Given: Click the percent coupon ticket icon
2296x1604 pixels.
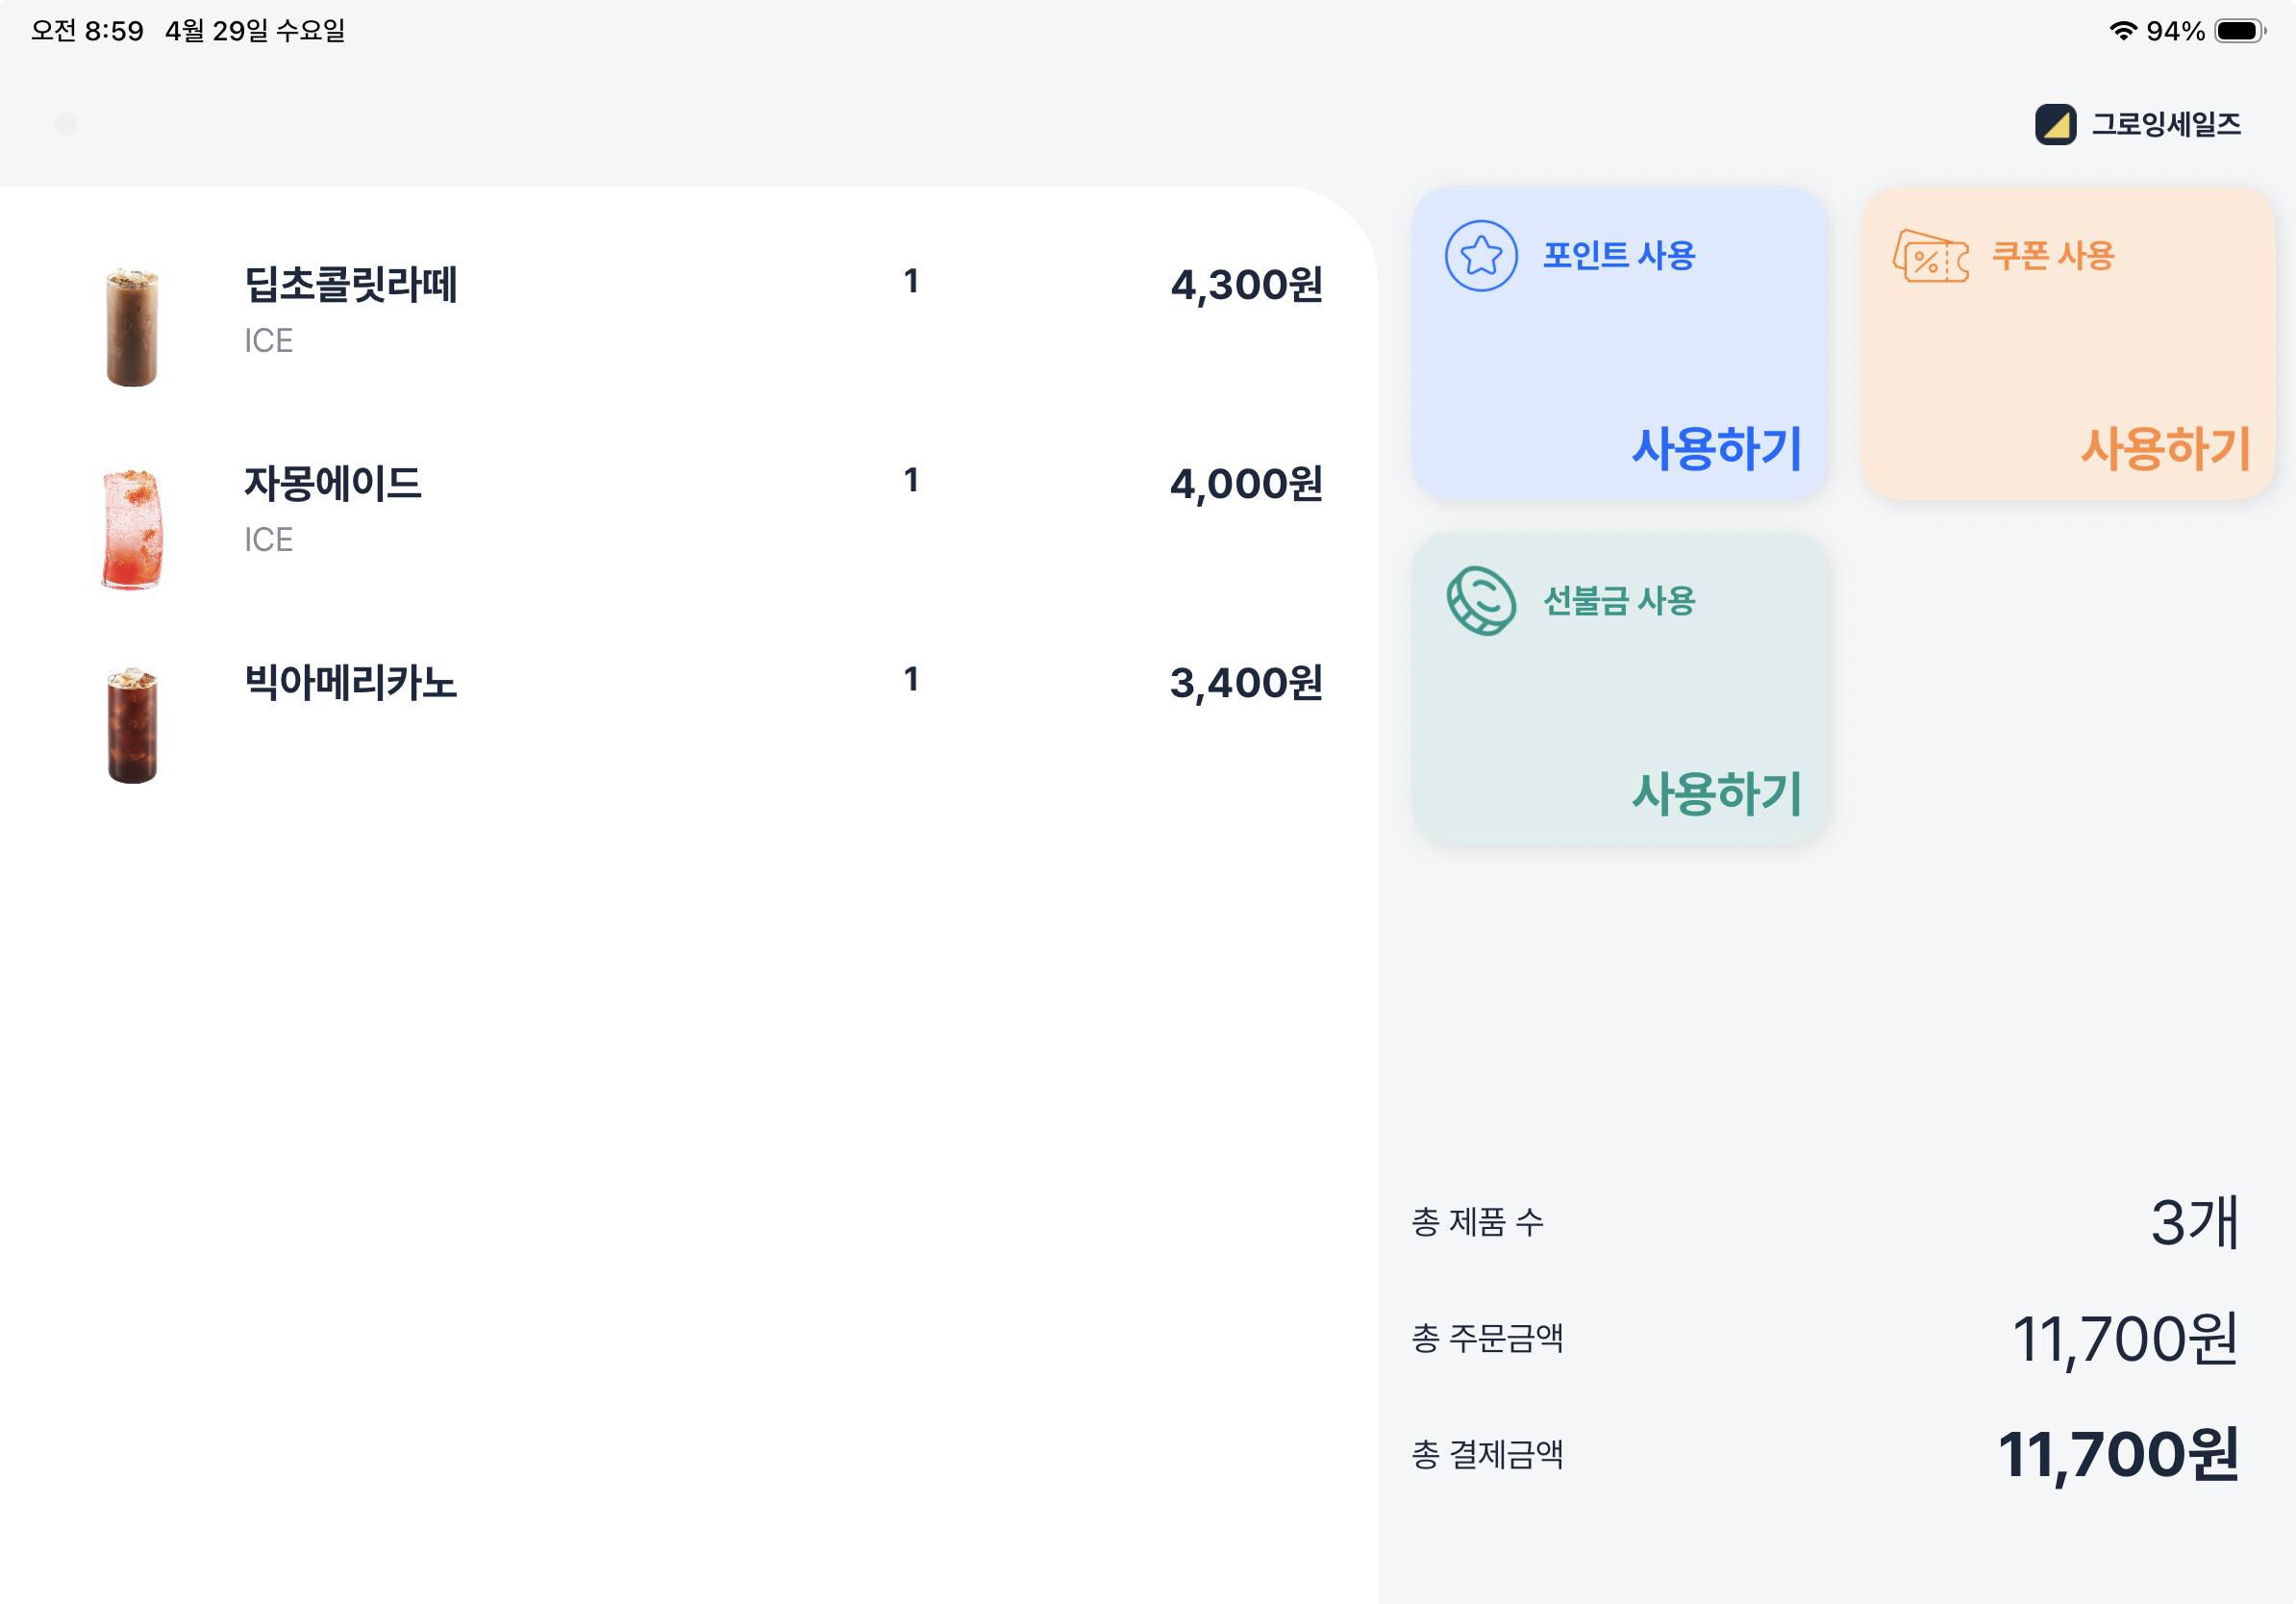Looking at the screenshot, I should (1930, 256).
